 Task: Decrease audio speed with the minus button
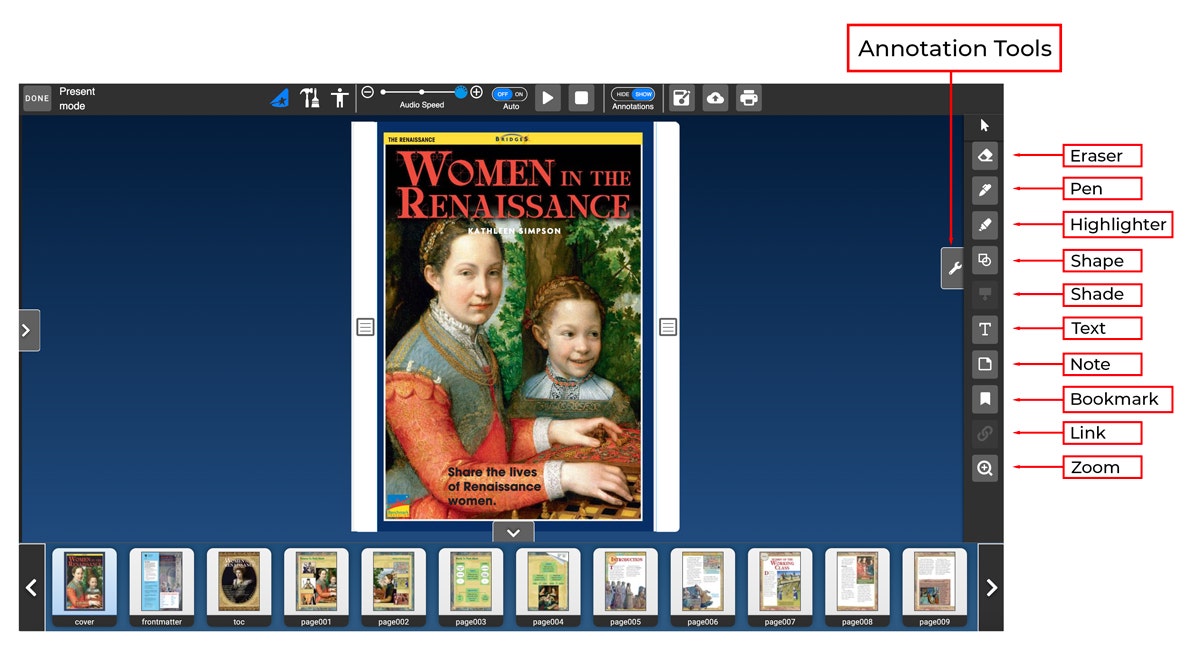[367, 92]
